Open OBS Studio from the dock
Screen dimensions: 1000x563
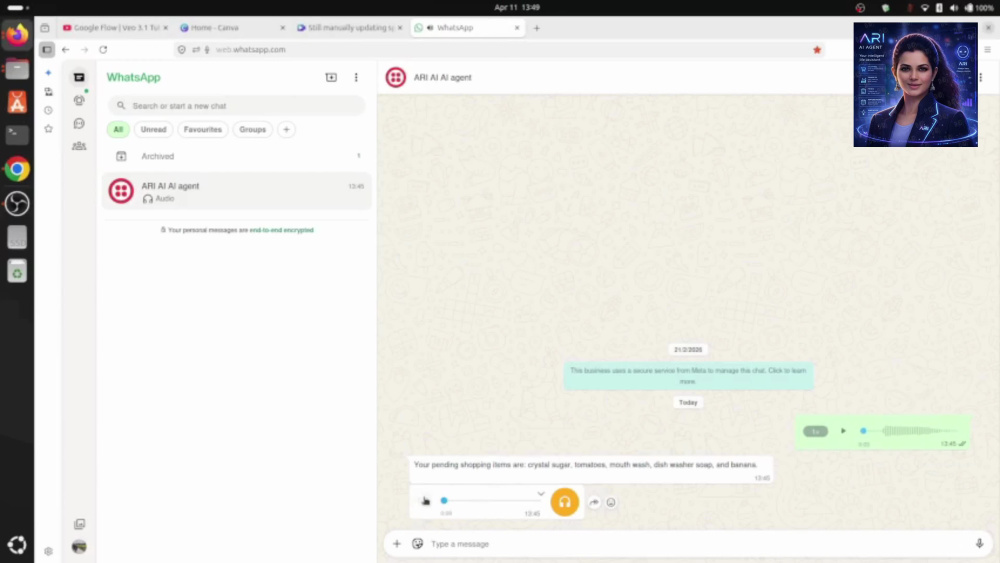click(17, 204)
